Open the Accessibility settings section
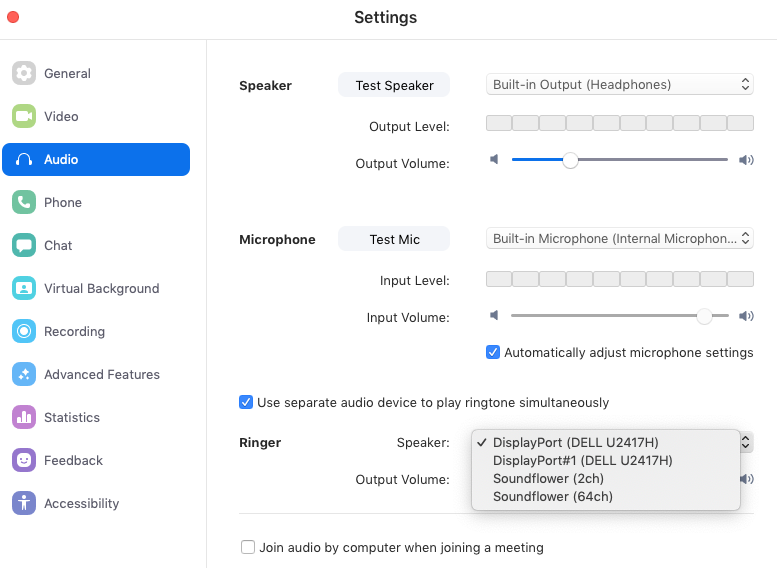 pos(81,504)
